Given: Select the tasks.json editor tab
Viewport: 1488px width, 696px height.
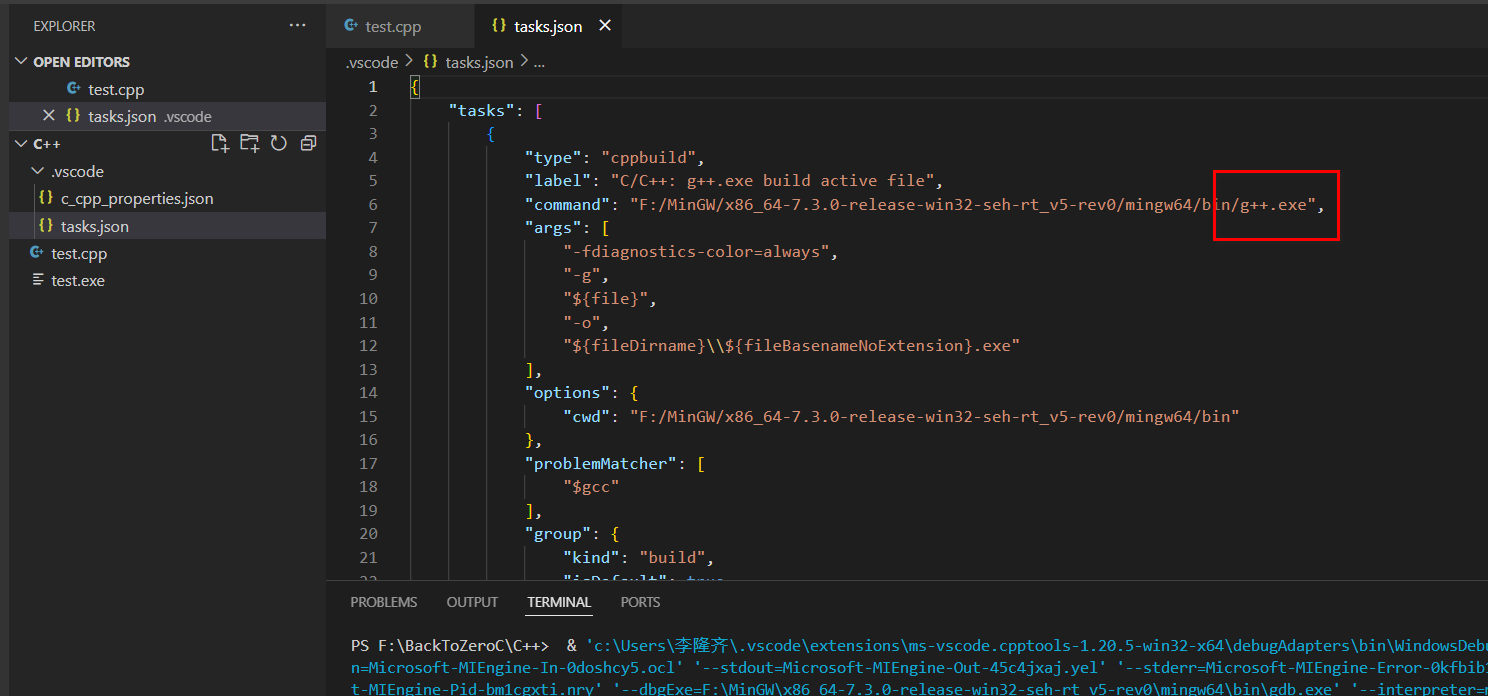Looking at the screenshot, I should click(x=548, y=26).
